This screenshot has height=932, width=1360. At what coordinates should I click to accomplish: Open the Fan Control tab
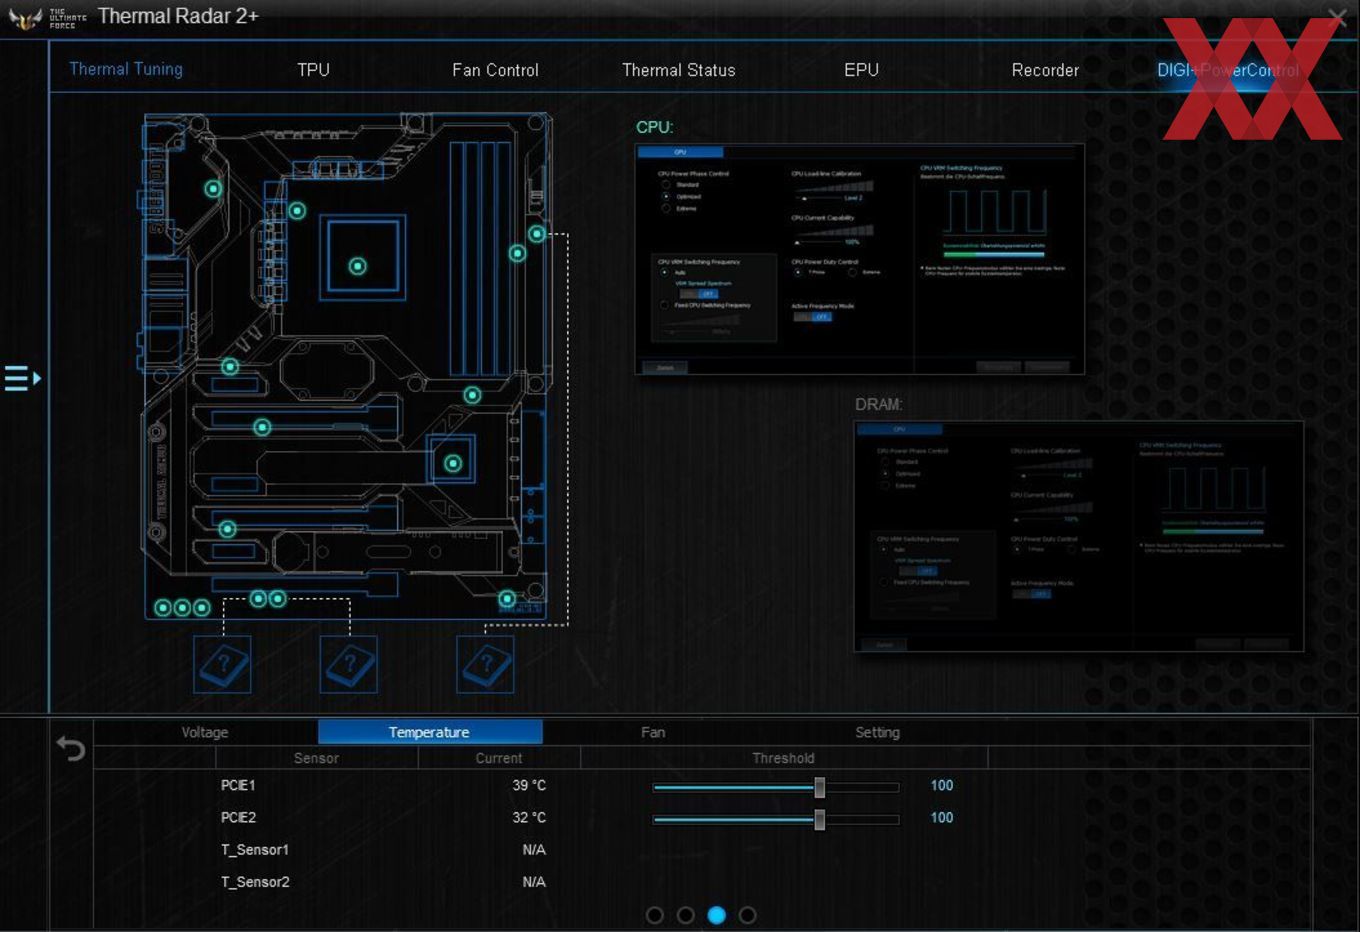(x=495, y=70)
